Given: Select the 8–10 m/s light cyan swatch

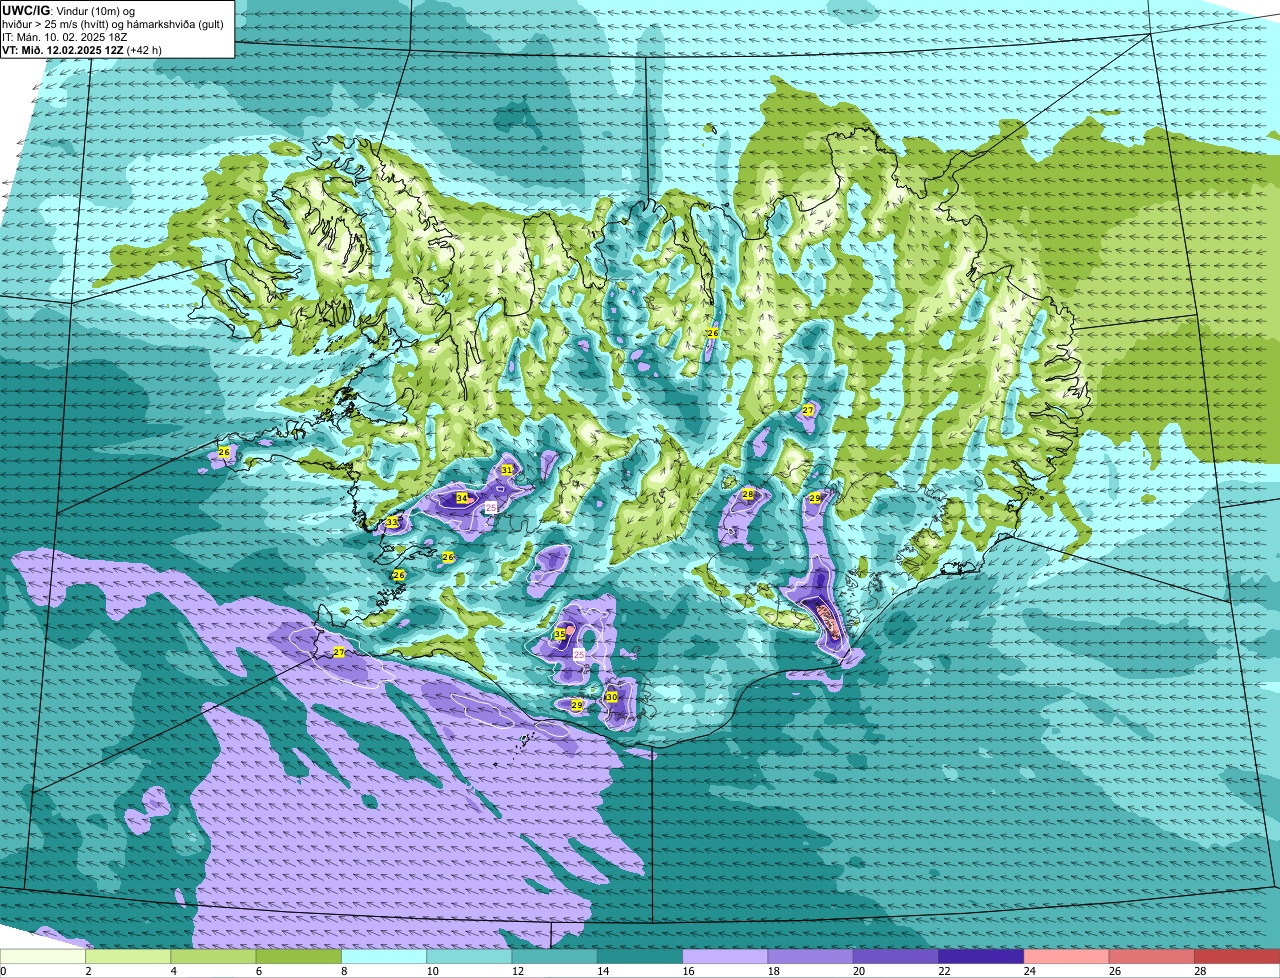Looking at the screenshot, I should pyautogui.click(x=384, y=957).
